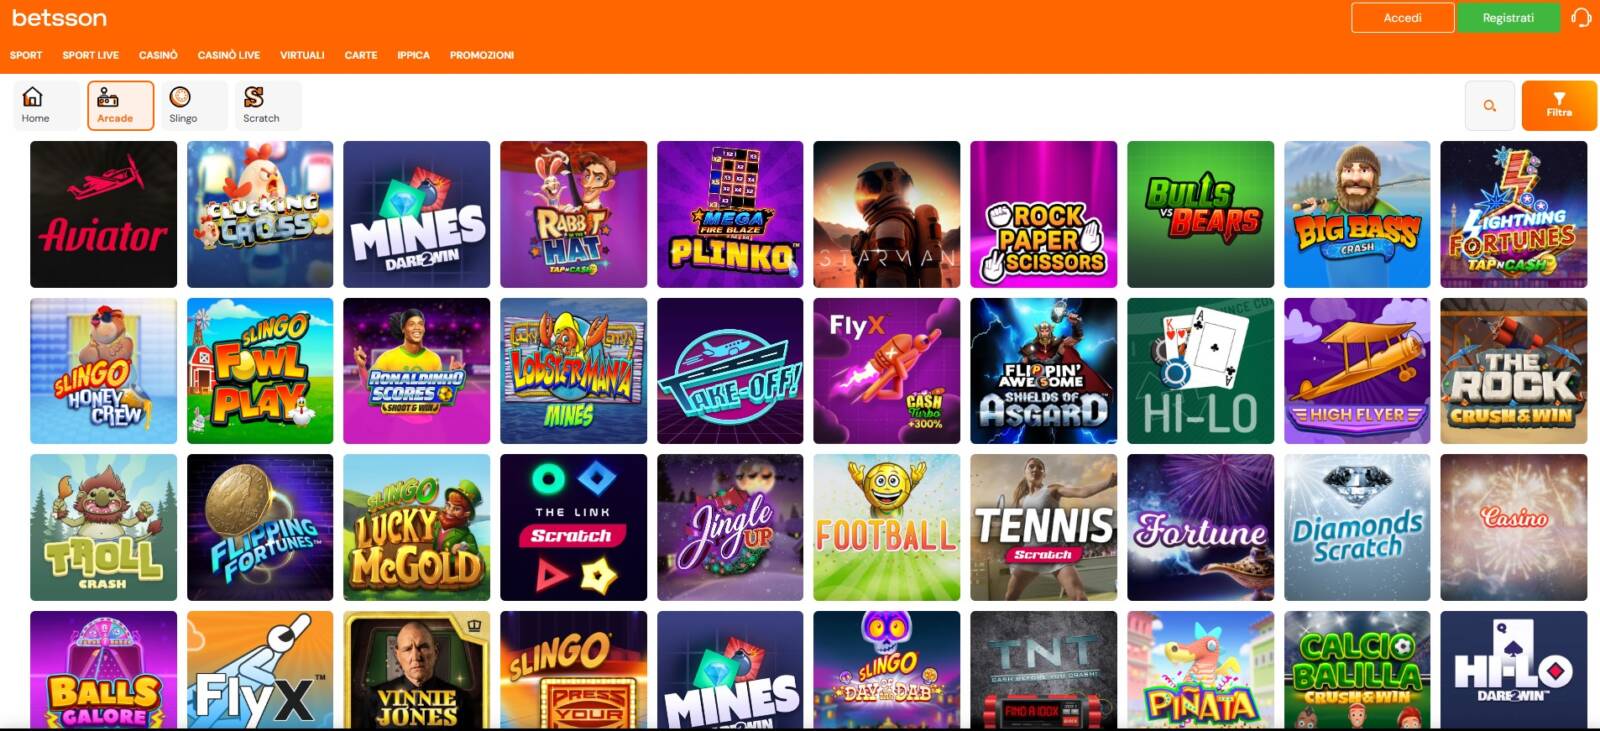Open the Hi-Lo card game tile
Screen dimensions: 1600x731
pyautogui.click(x=1200, y=371)
